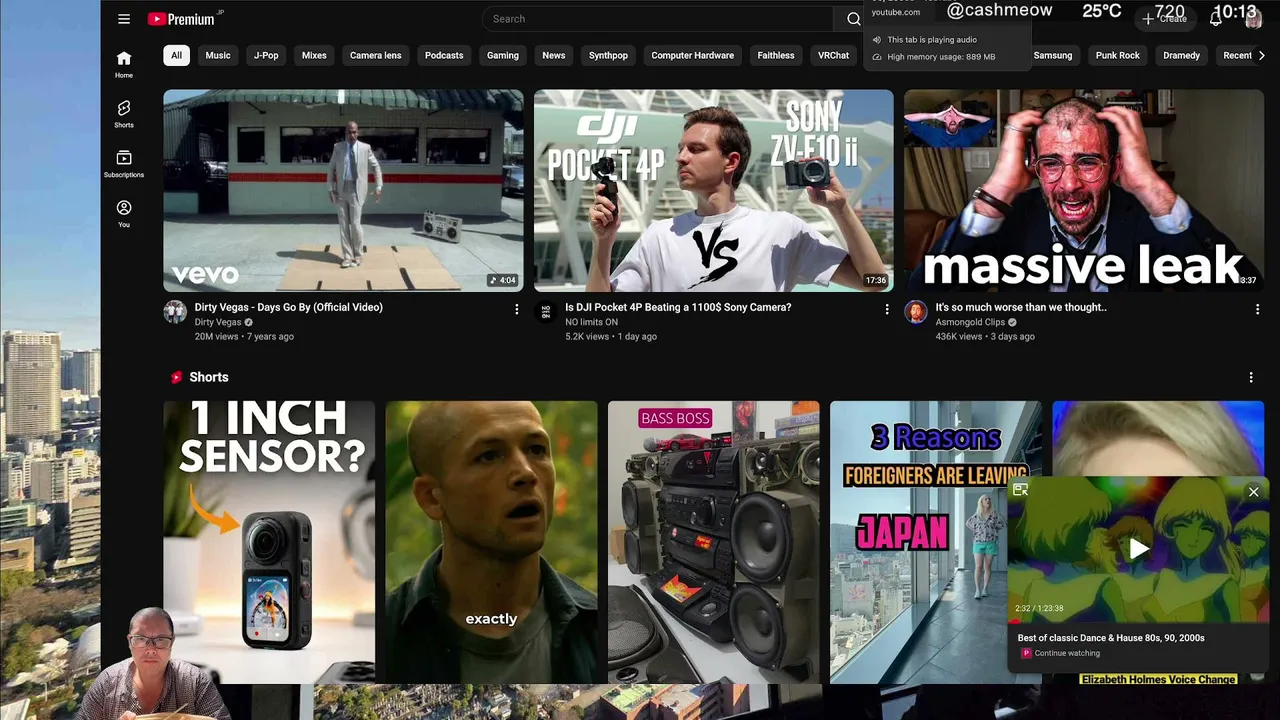This screenshot has height=720, width=1280.
Task: Open NO limits ON channel avatar
Action: click(x=545, y=312)
